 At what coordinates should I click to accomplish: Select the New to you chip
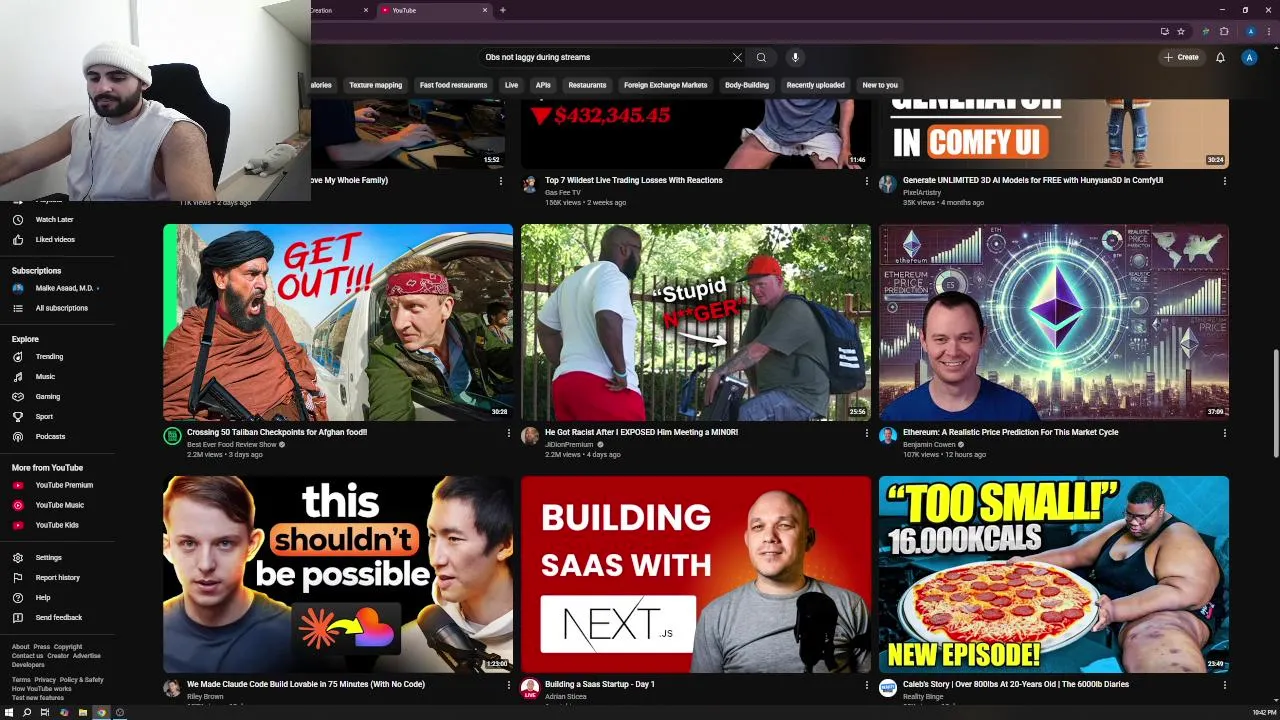click(880, 85)
